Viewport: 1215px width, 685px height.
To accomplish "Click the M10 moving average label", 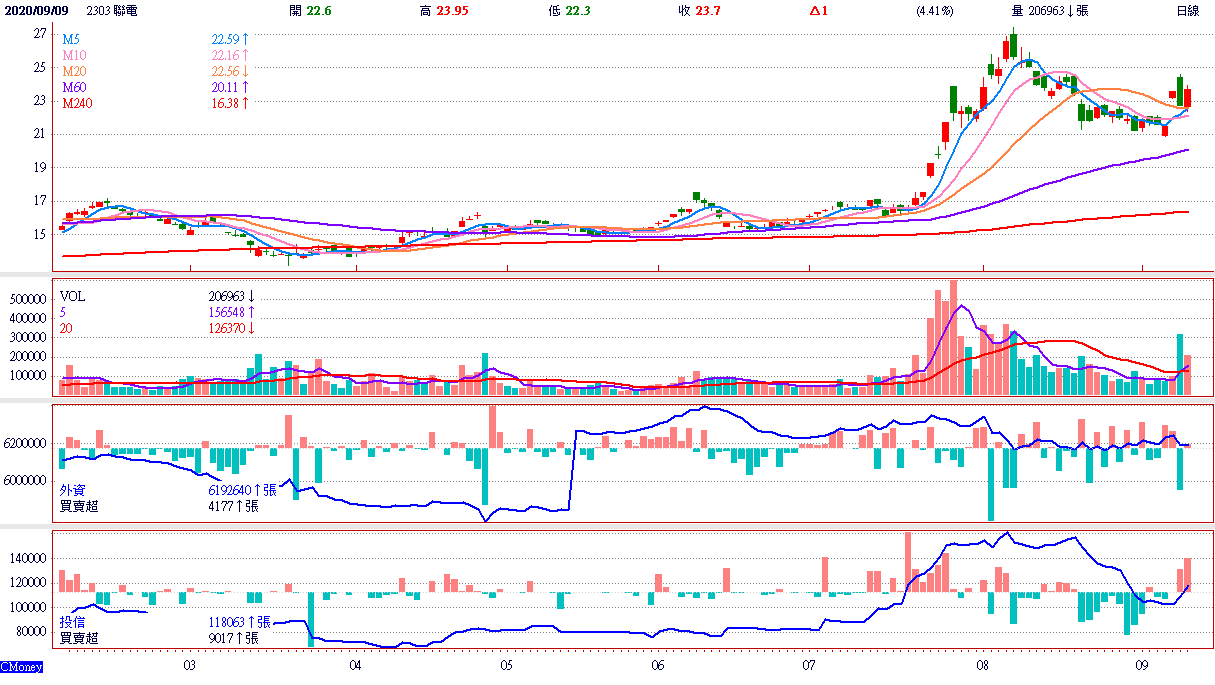I will [x=73, y=55].
